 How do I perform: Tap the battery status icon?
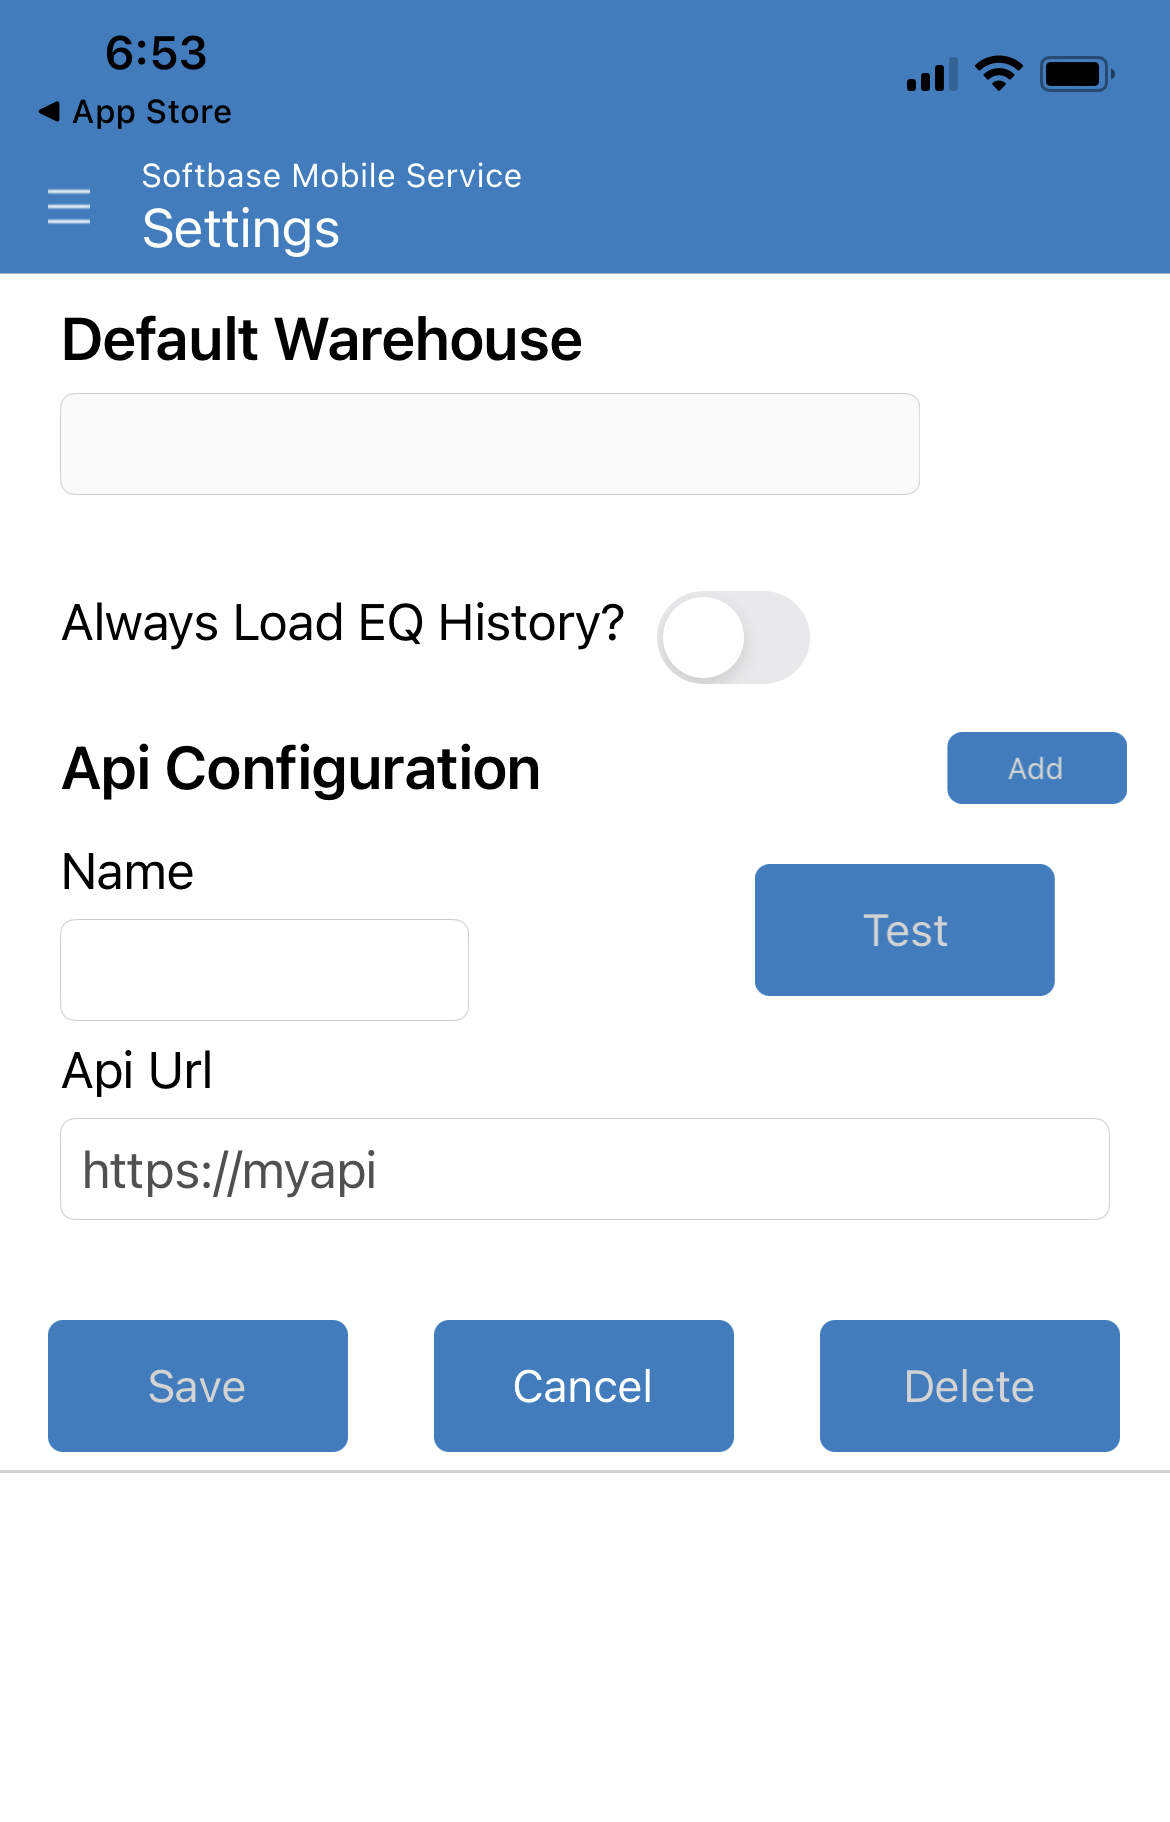pyautogui.click(x=1077, y=74)
